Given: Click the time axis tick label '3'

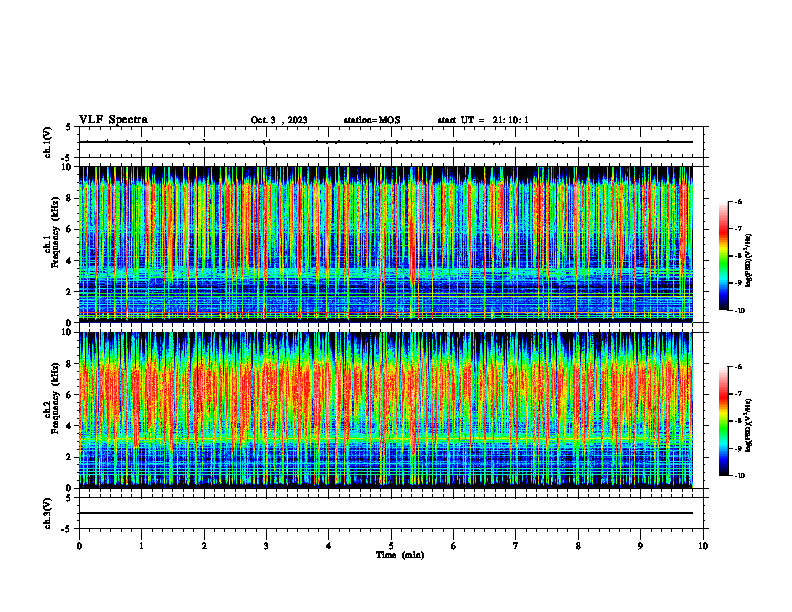Looking at the screenshot, I should (x=266, y=546).
